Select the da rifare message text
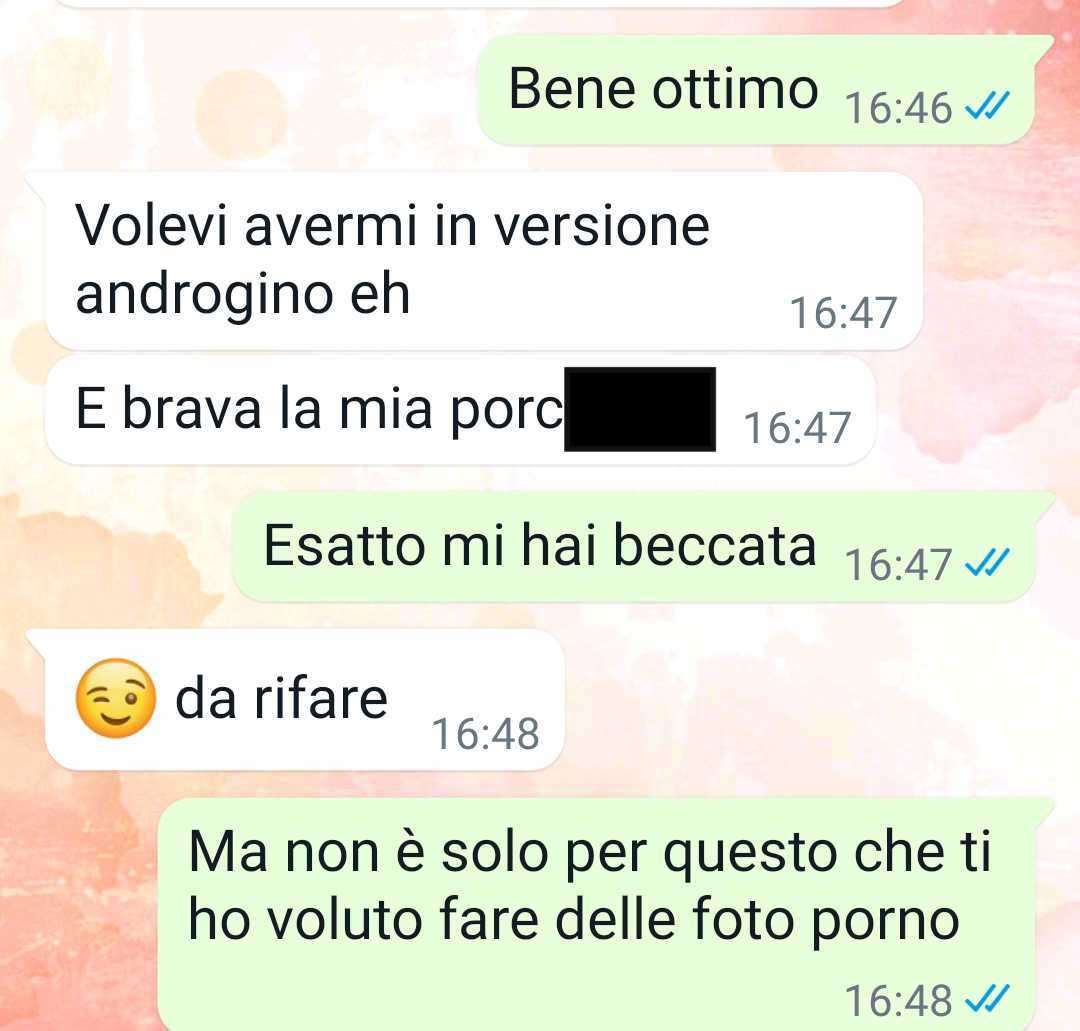This screenshot has width=1080, height=1031. click(282, 700)
